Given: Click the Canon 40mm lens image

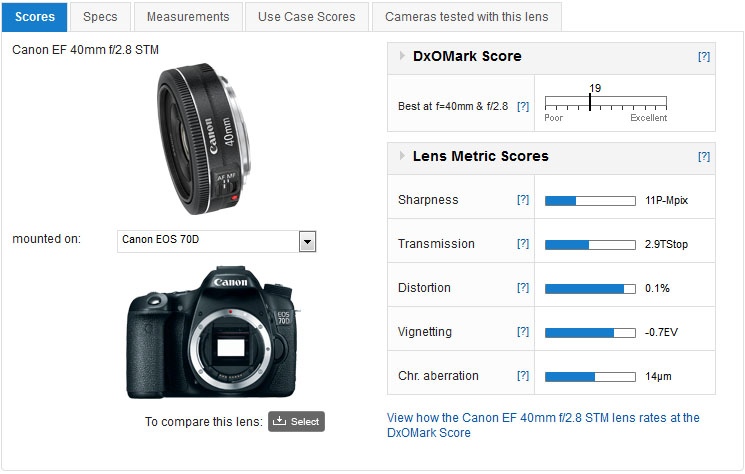Looking at the screenshot, I should (x=203, y=139).
